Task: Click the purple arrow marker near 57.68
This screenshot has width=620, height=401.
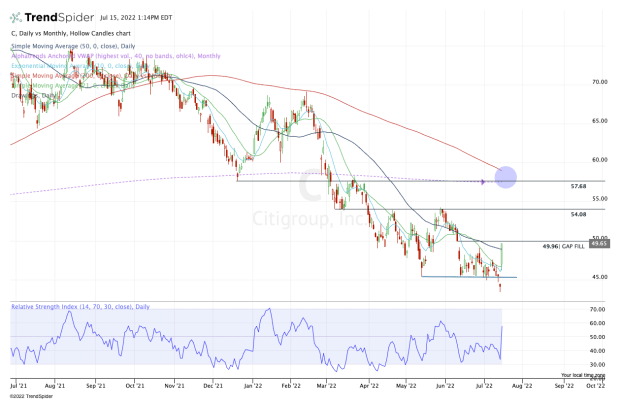Action: 484,181
